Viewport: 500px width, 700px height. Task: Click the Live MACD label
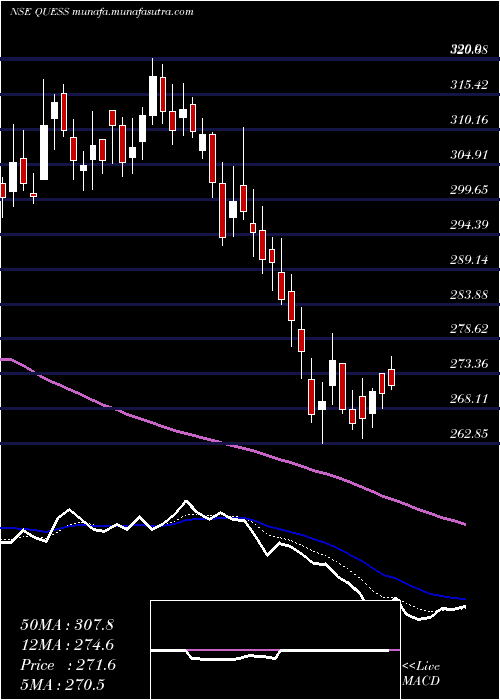pyautogui.click(x=421, y=674)
